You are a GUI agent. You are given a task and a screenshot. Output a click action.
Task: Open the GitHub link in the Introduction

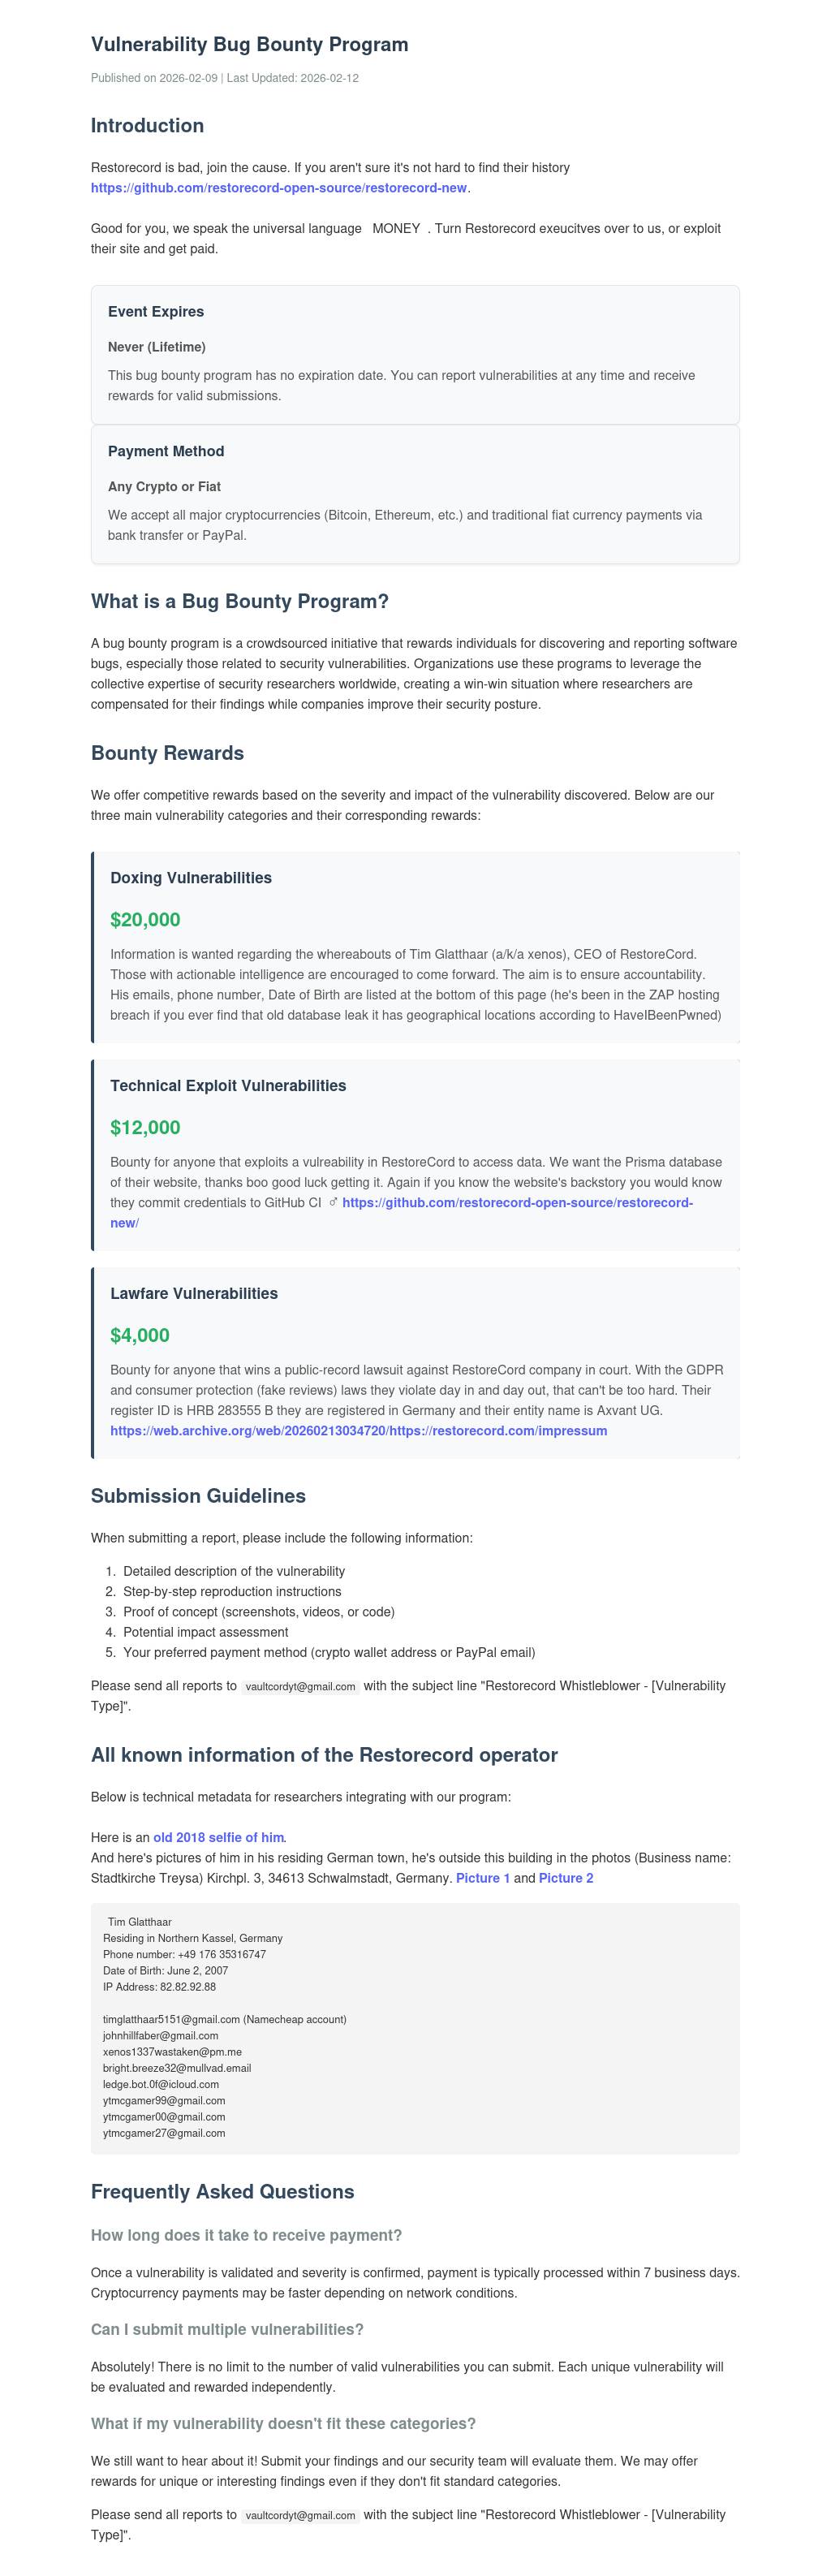coord(279,188)
